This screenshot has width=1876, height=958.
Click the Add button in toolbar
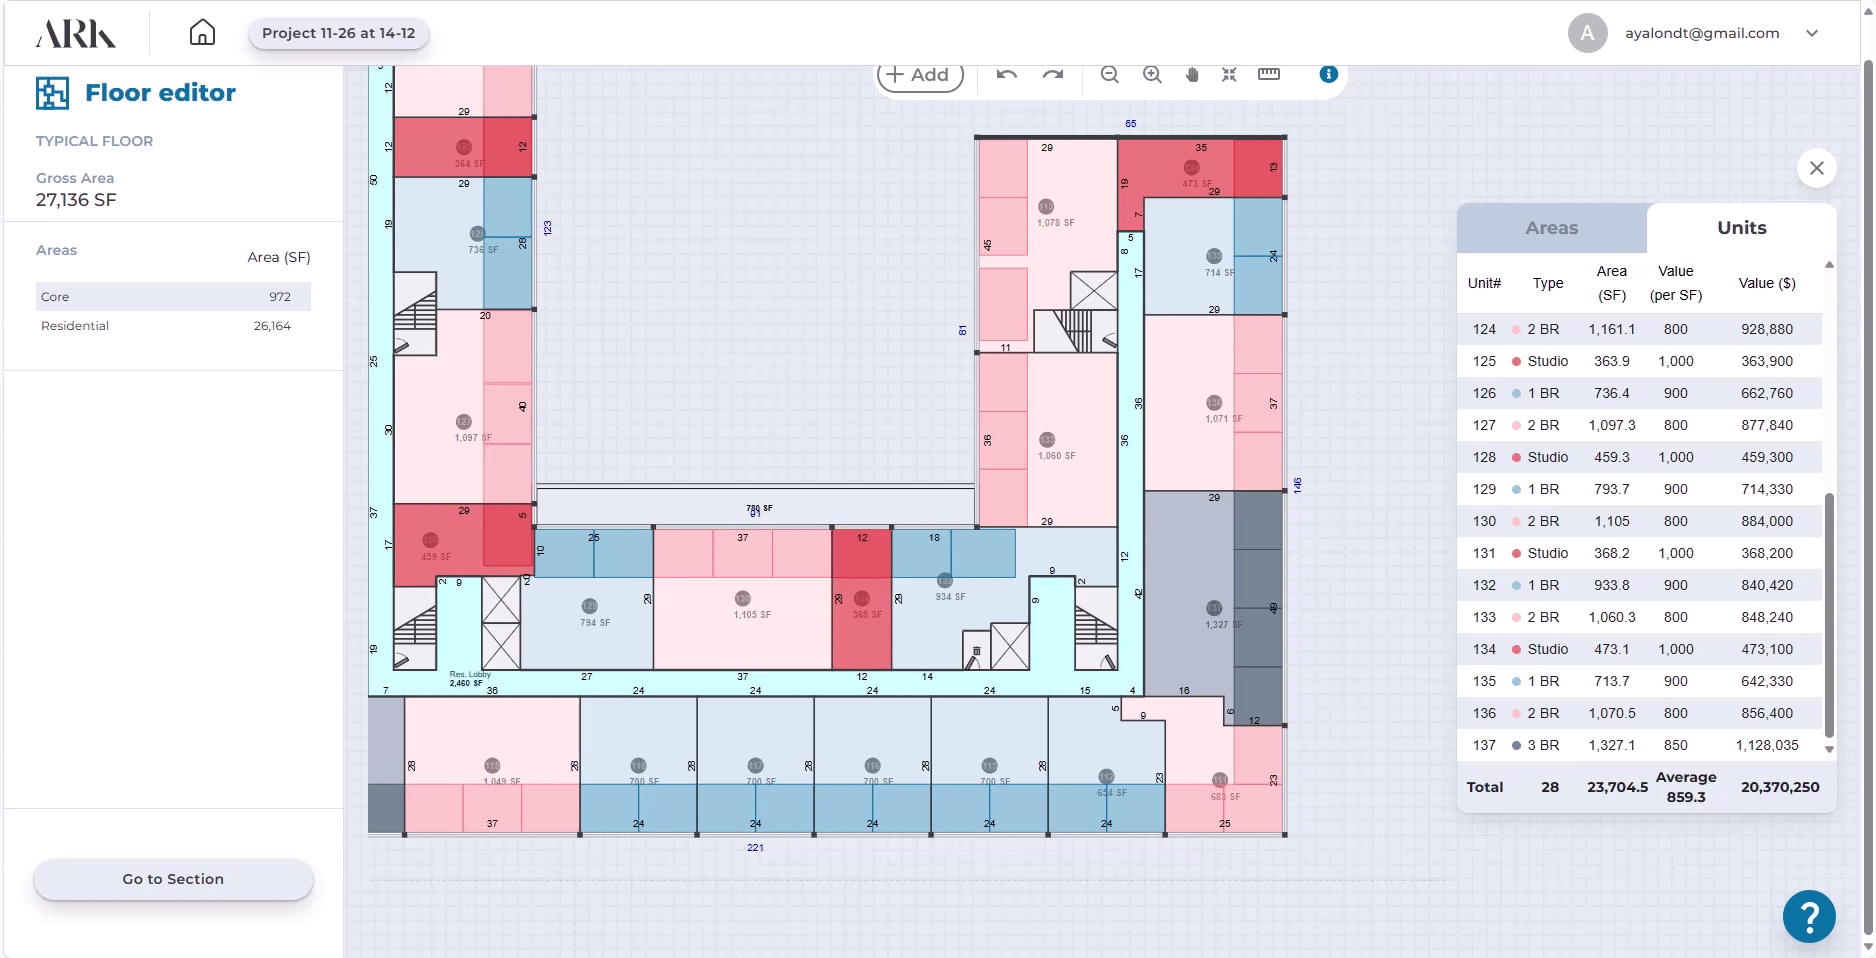[x=919, y=75]
